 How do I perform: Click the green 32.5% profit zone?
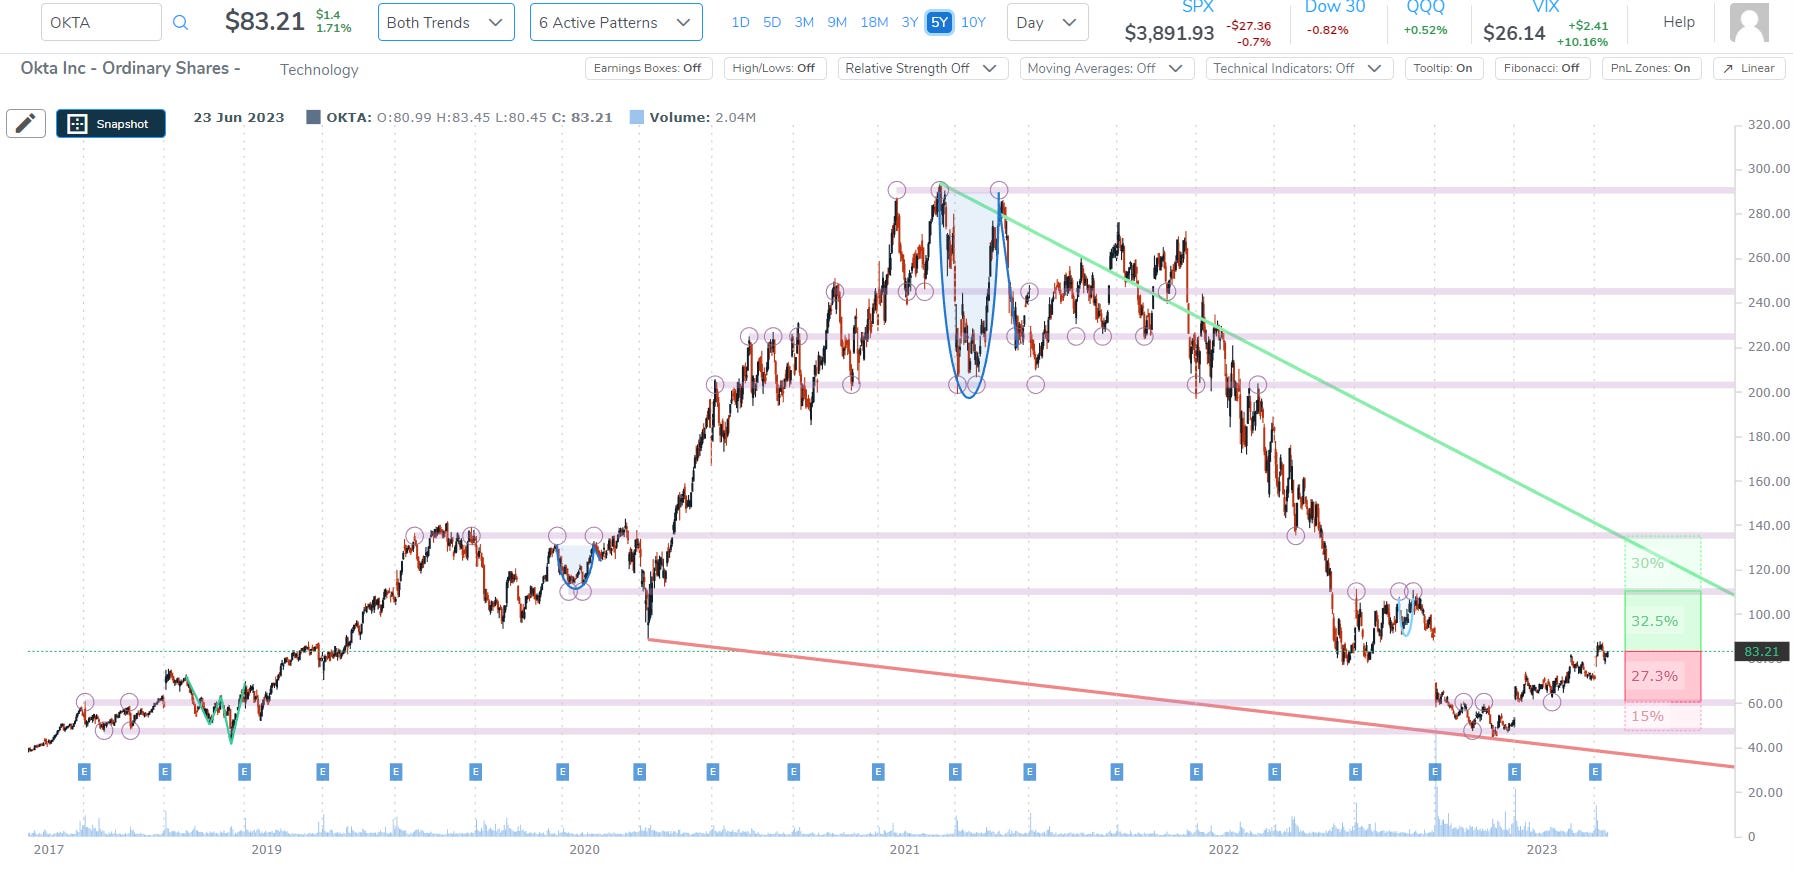[1662, 621]
